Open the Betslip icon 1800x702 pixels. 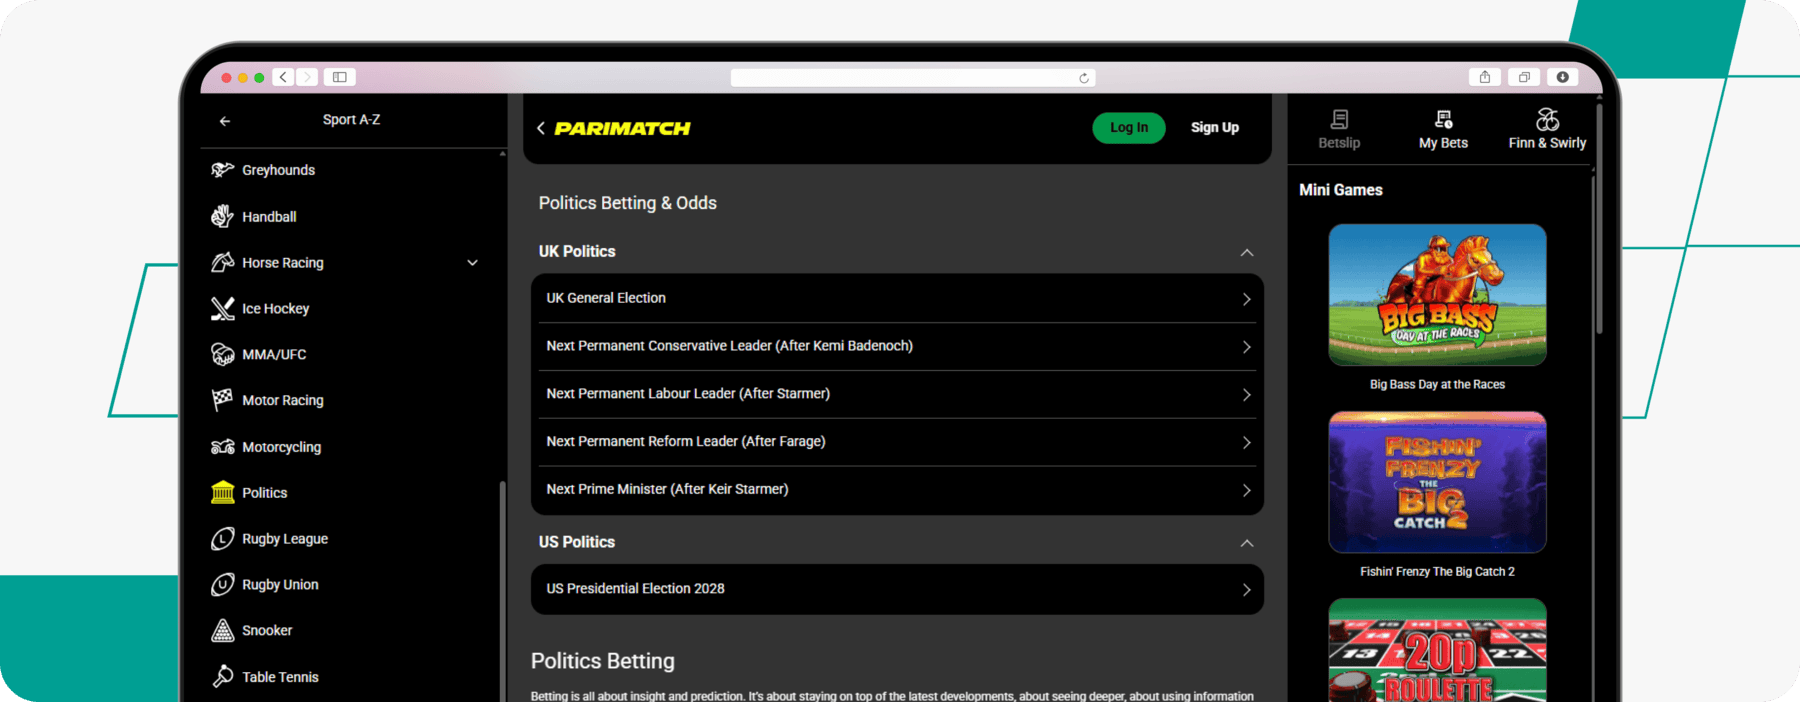tap(1339, 119)
